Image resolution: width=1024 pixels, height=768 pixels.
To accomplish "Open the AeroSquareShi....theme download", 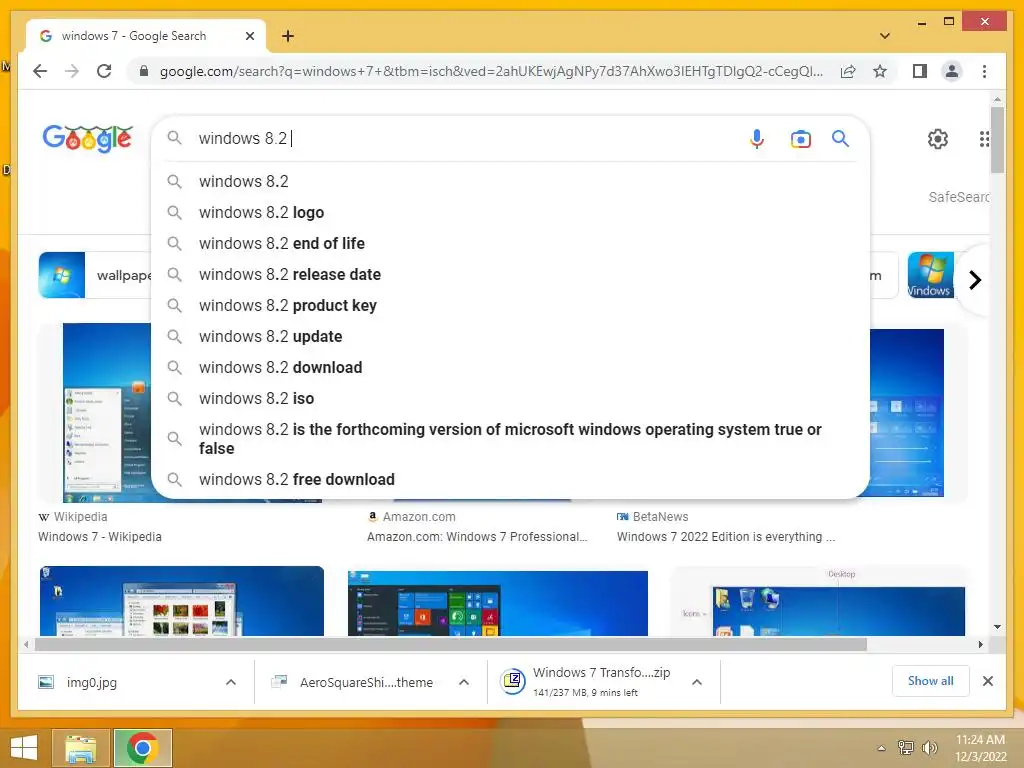I will coord(353,682).
